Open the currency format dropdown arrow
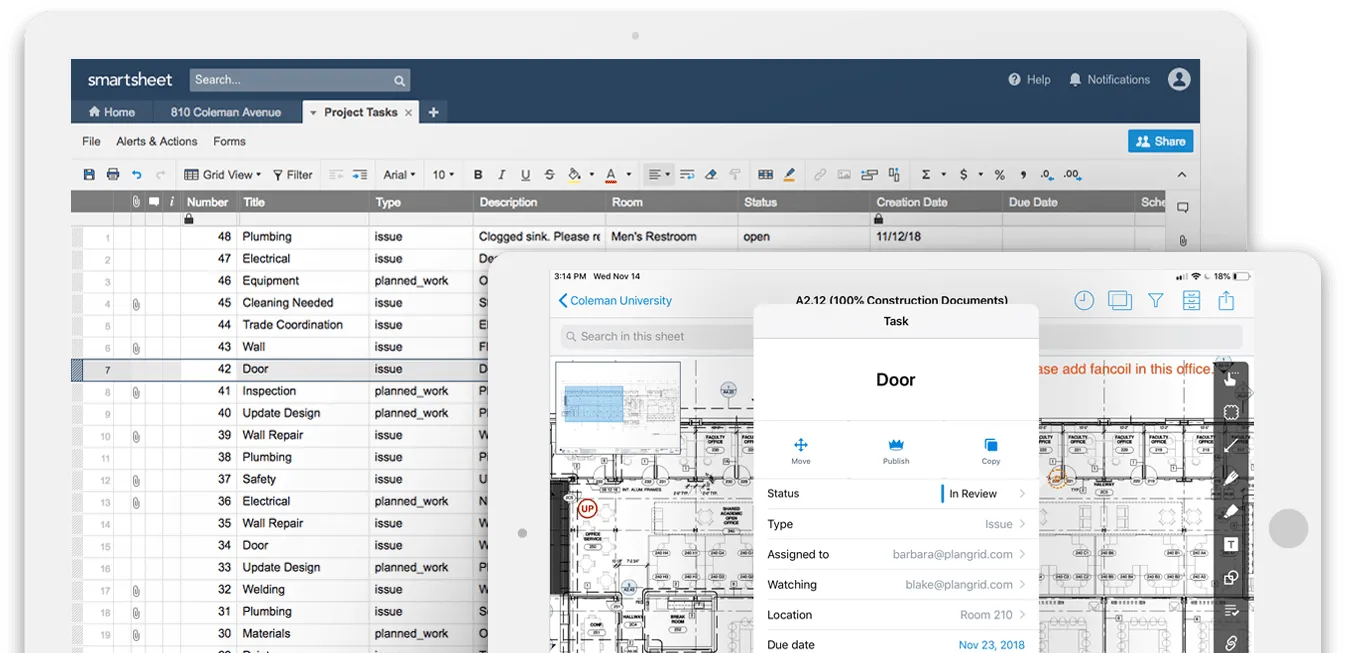 980,174
